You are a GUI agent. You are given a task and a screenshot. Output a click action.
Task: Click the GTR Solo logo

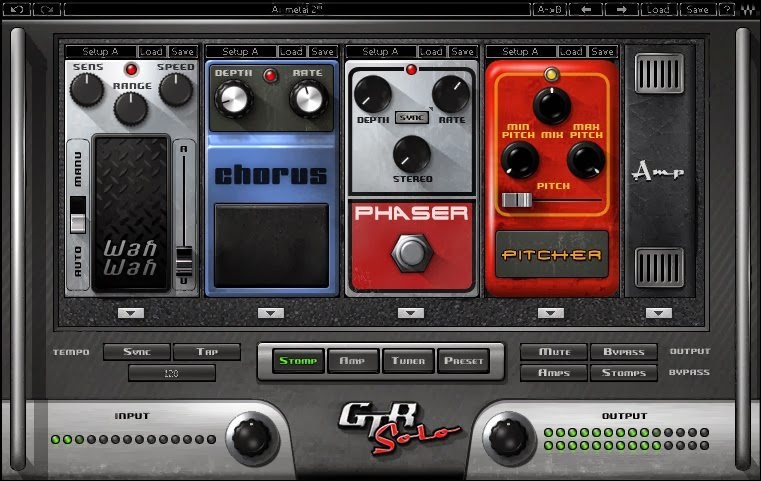pyautogui.click(x=399, y=427)
